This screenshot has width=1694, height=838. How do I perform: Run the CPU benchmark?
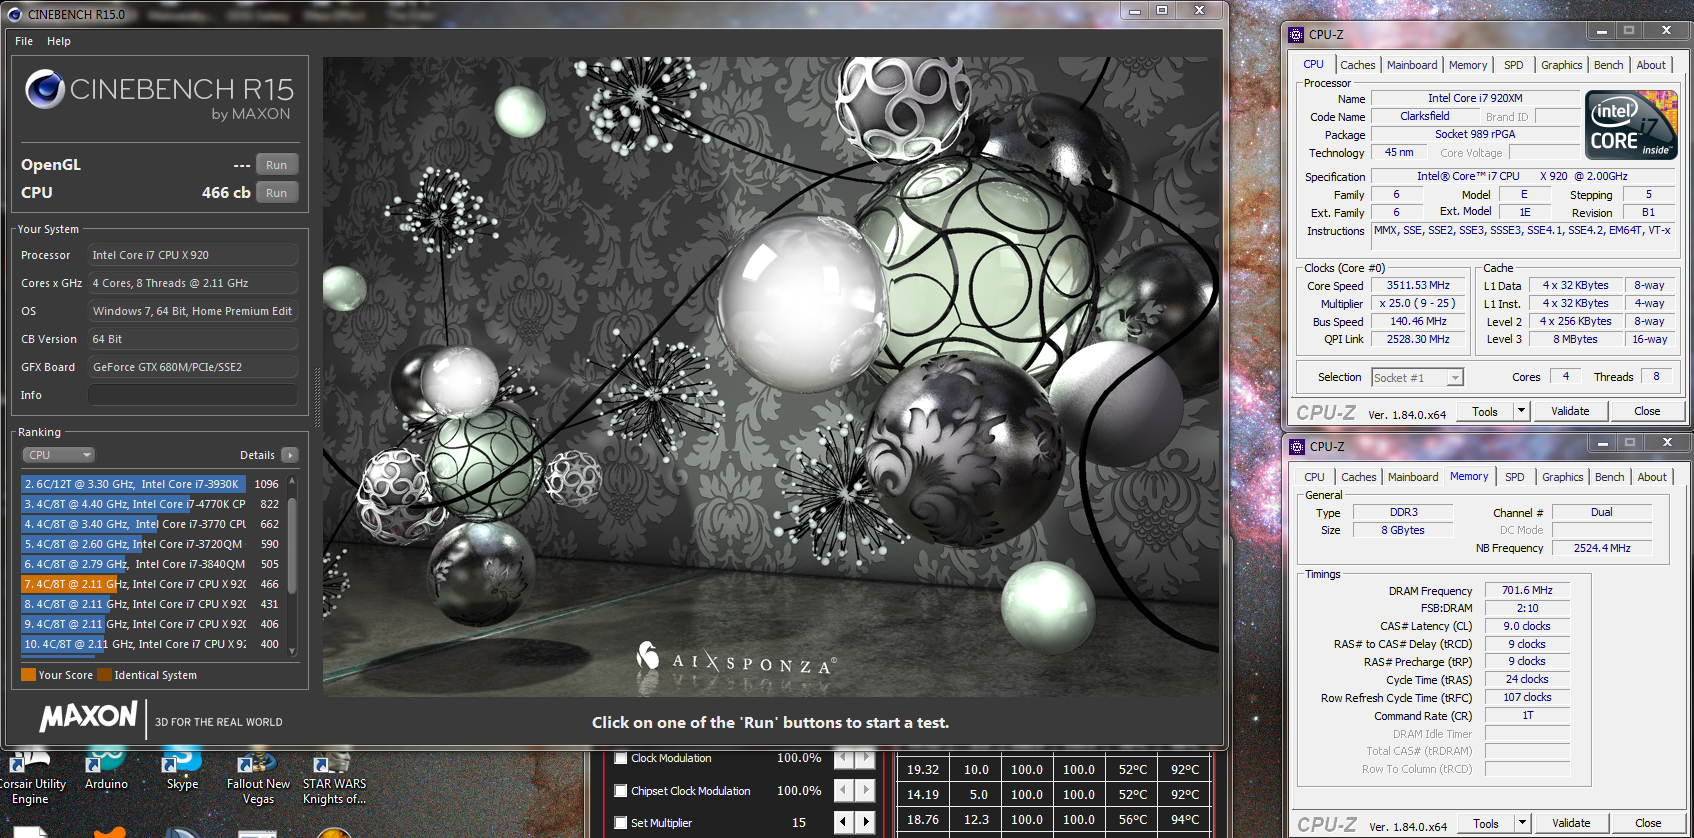click(x=277, y=193)
